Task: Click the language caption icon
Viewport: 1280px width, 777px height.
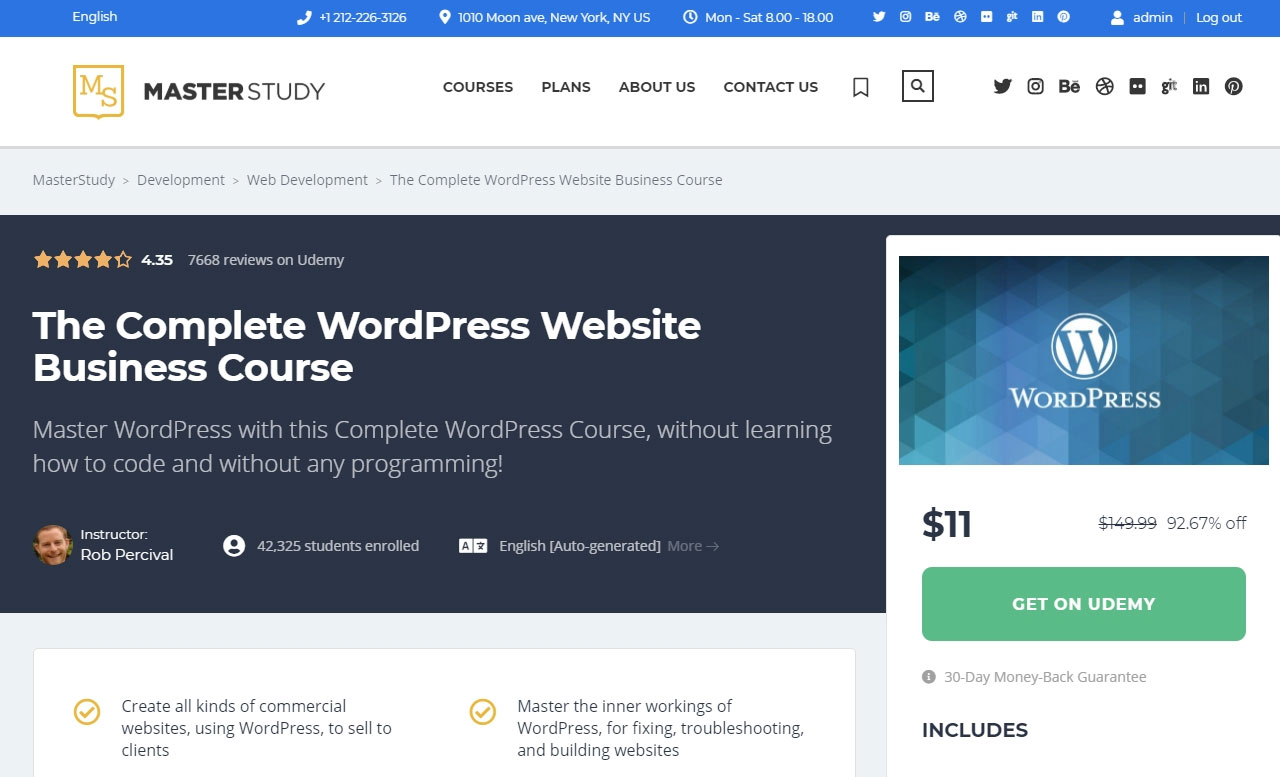Action: click(x=473, y=546)
